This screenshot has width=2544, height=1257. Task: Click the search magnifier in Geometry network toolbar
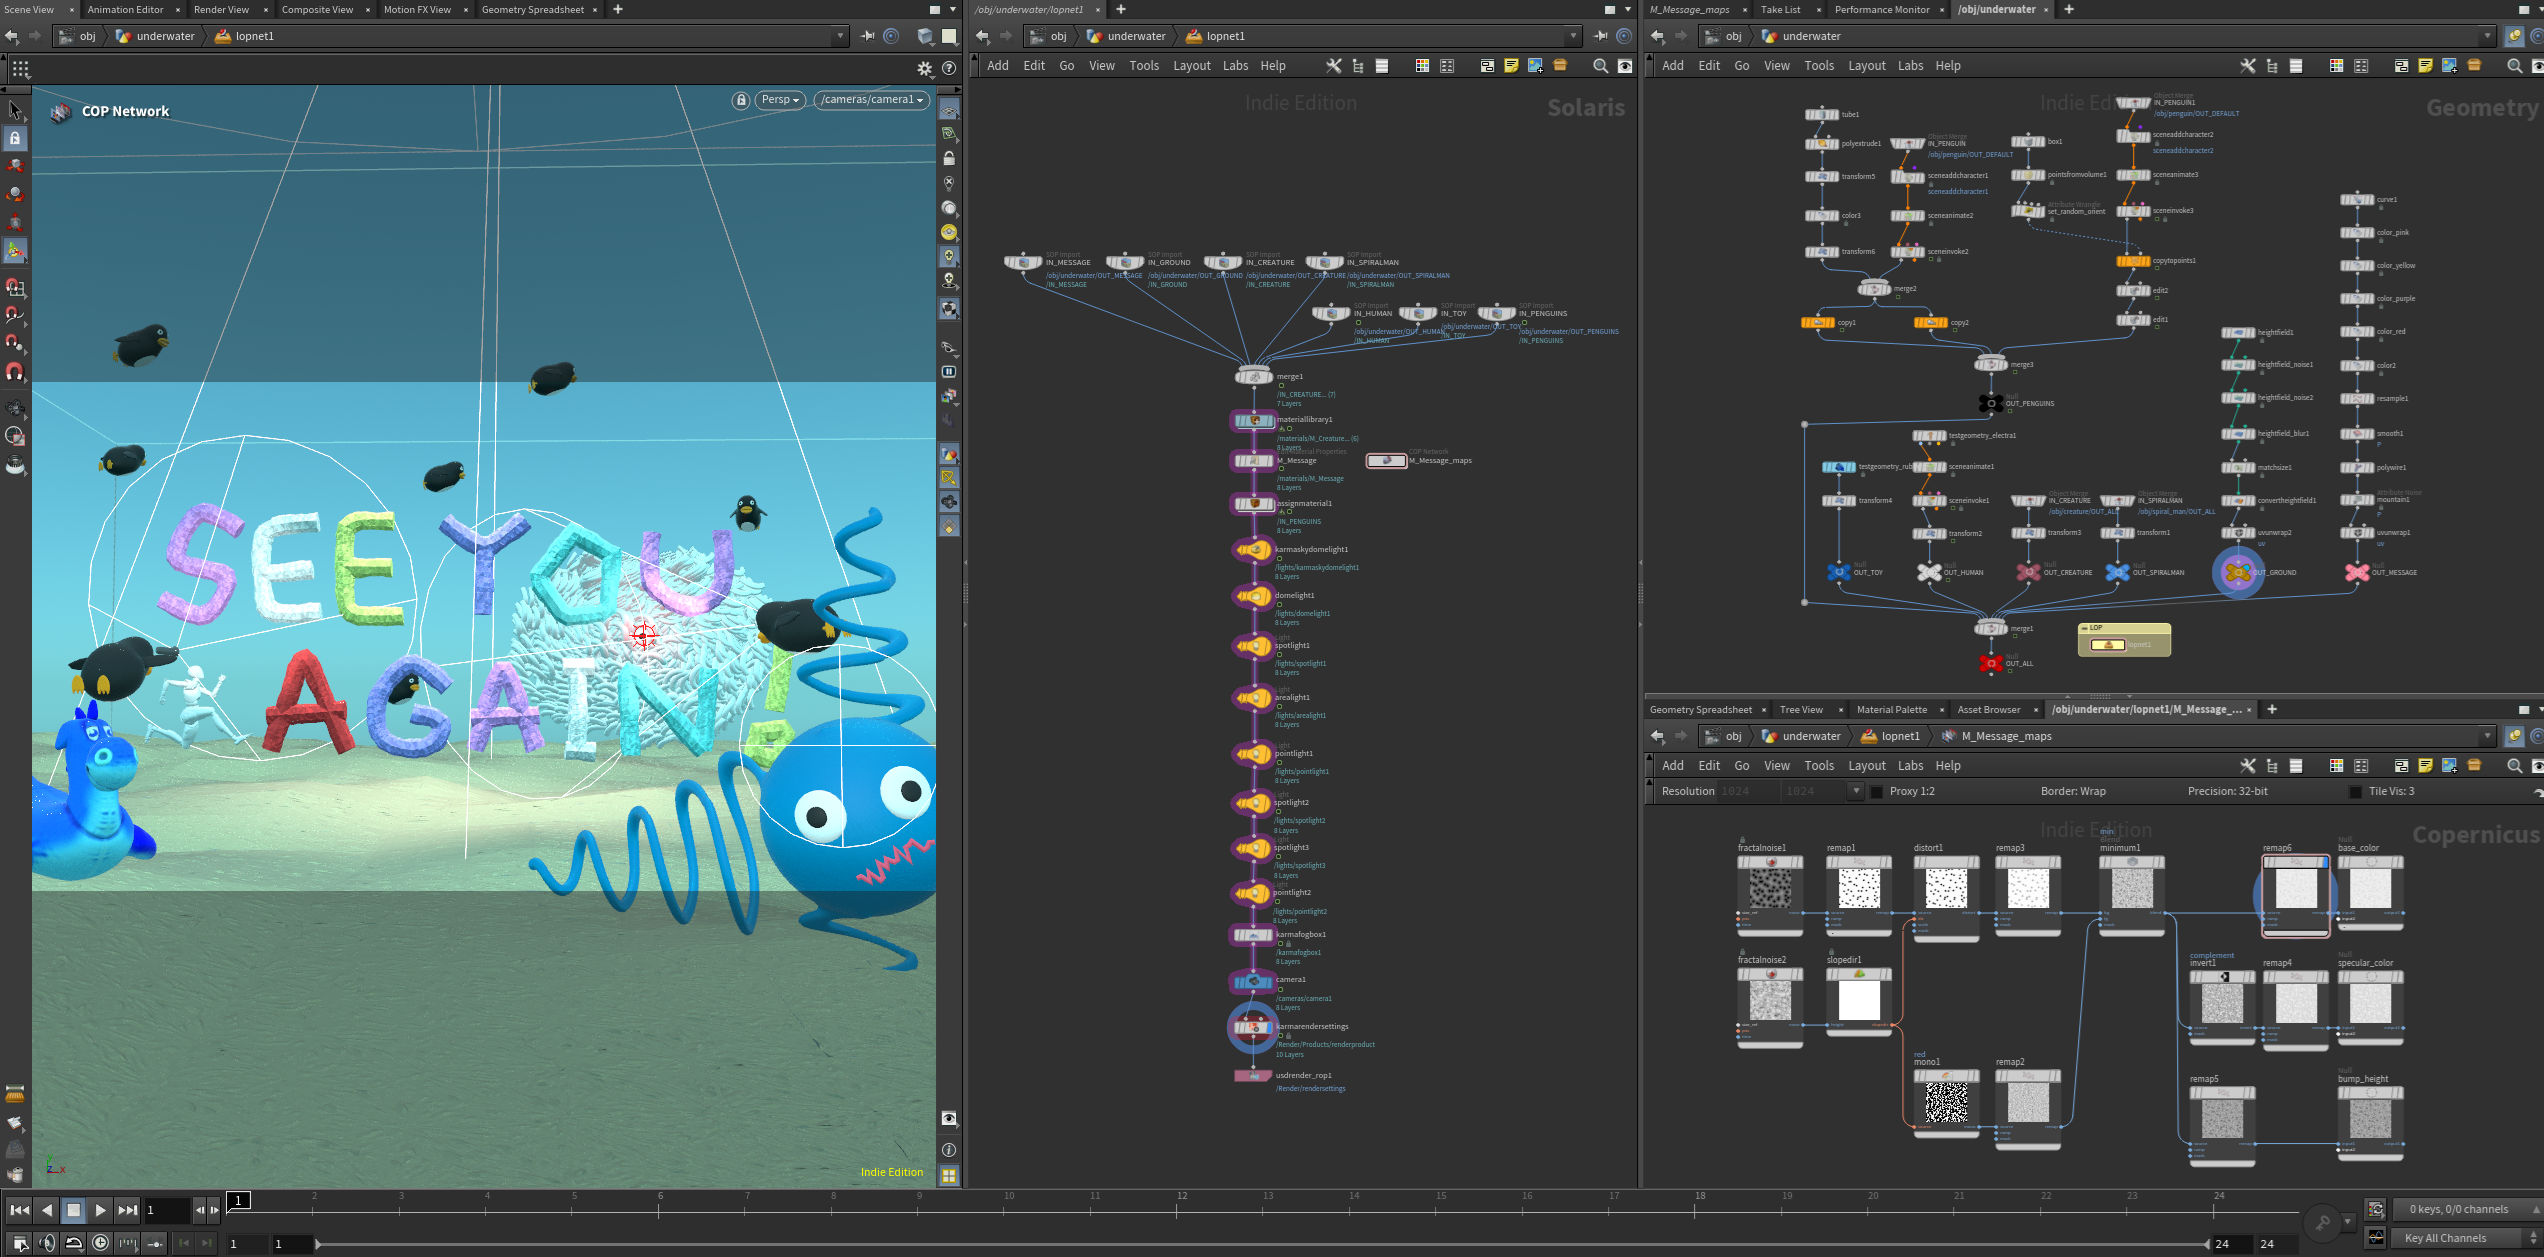point(2514,66)
